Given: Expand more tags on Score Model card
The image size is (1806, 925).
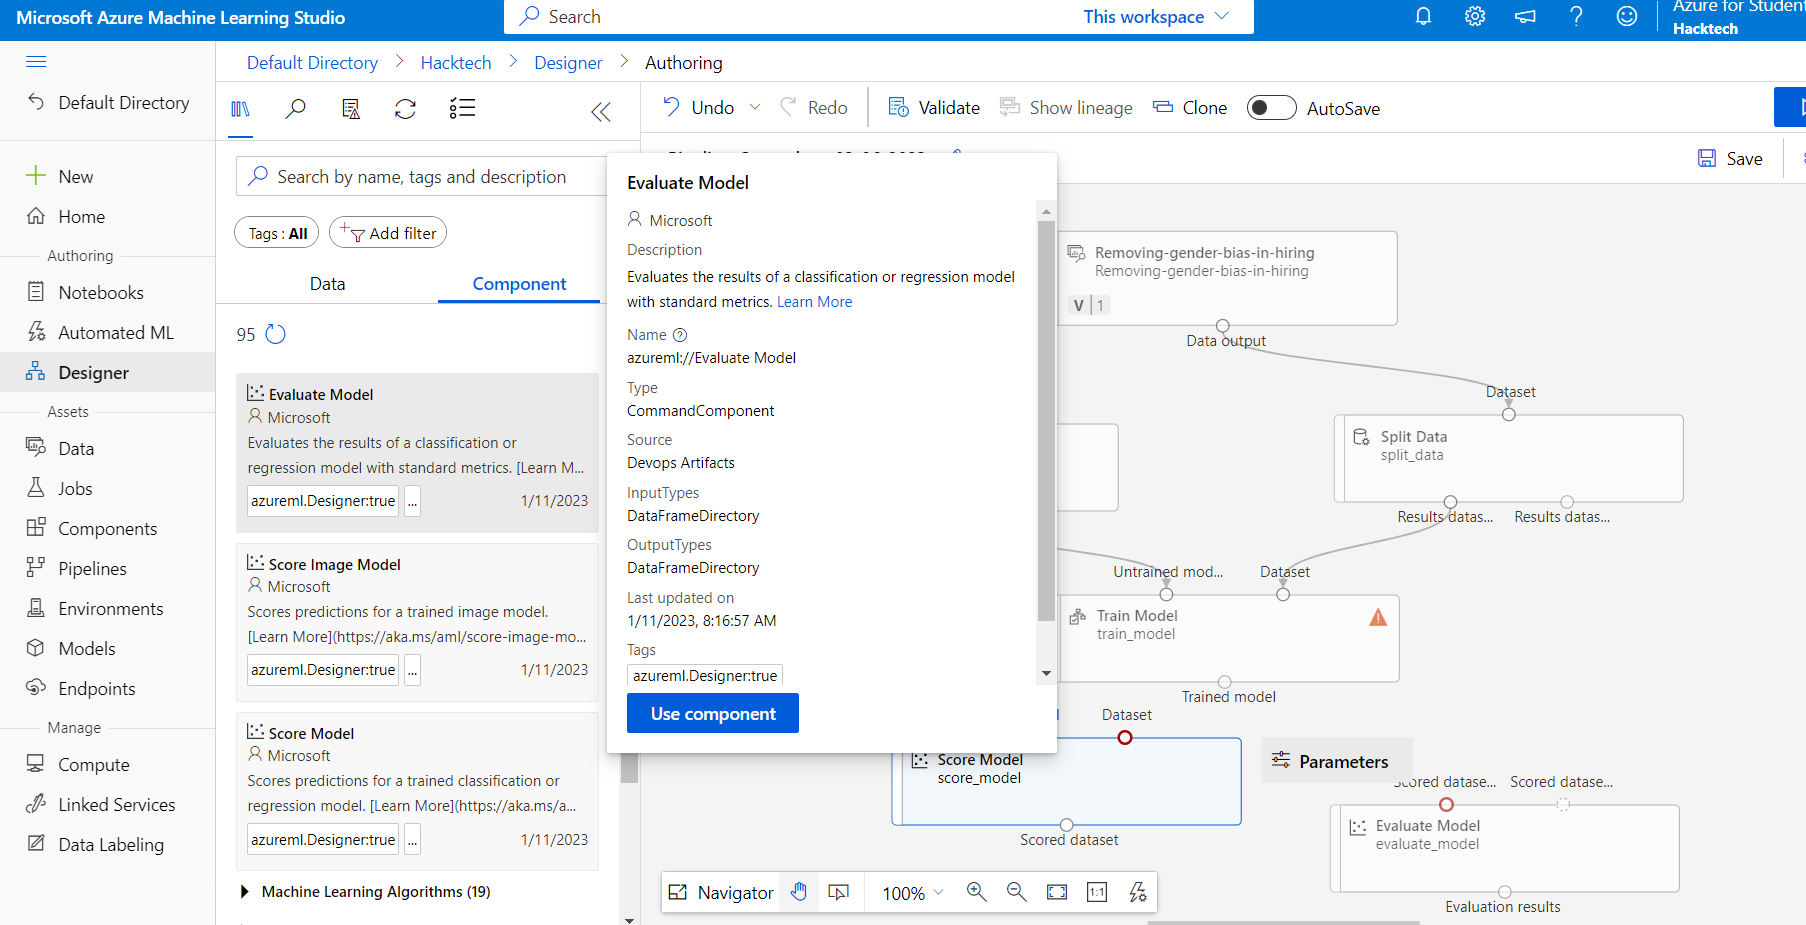Looking at the screenshot, I should [412, 840].
